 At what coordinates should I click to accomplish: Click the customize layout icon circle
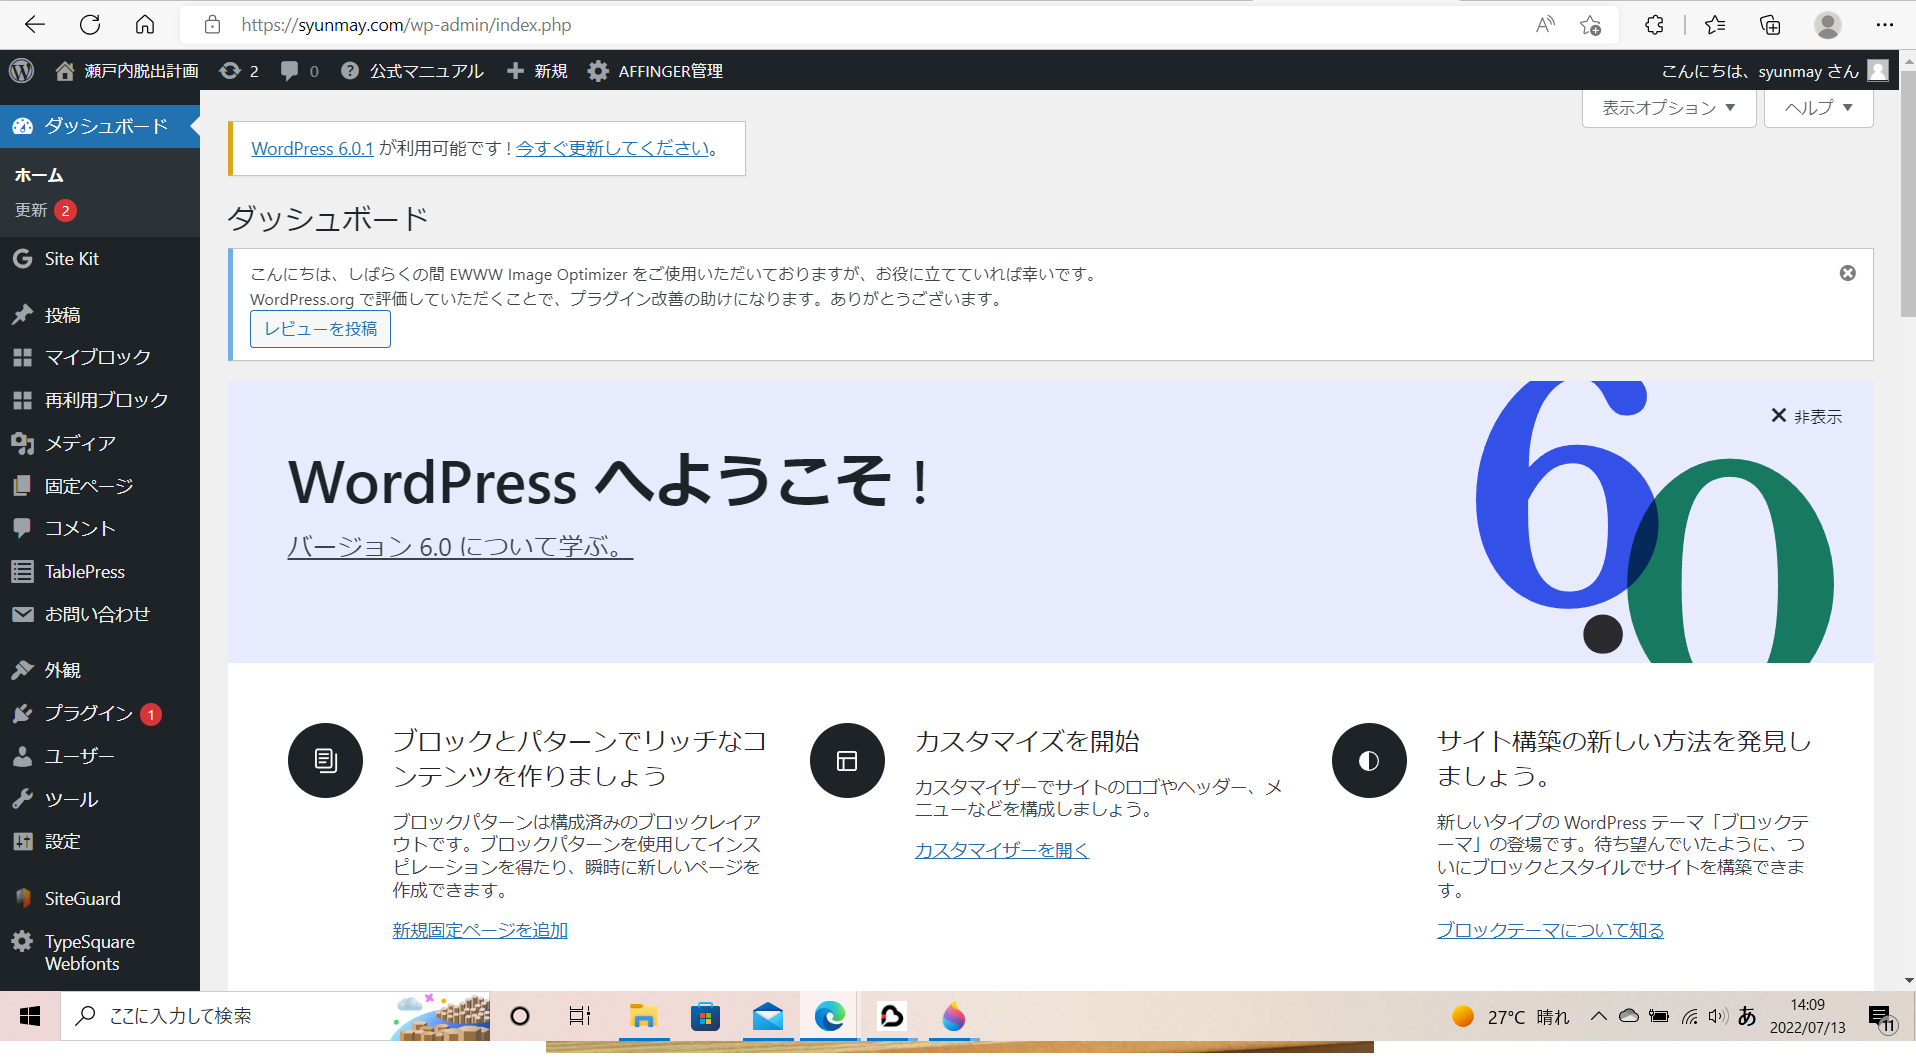tap(847, 760)
